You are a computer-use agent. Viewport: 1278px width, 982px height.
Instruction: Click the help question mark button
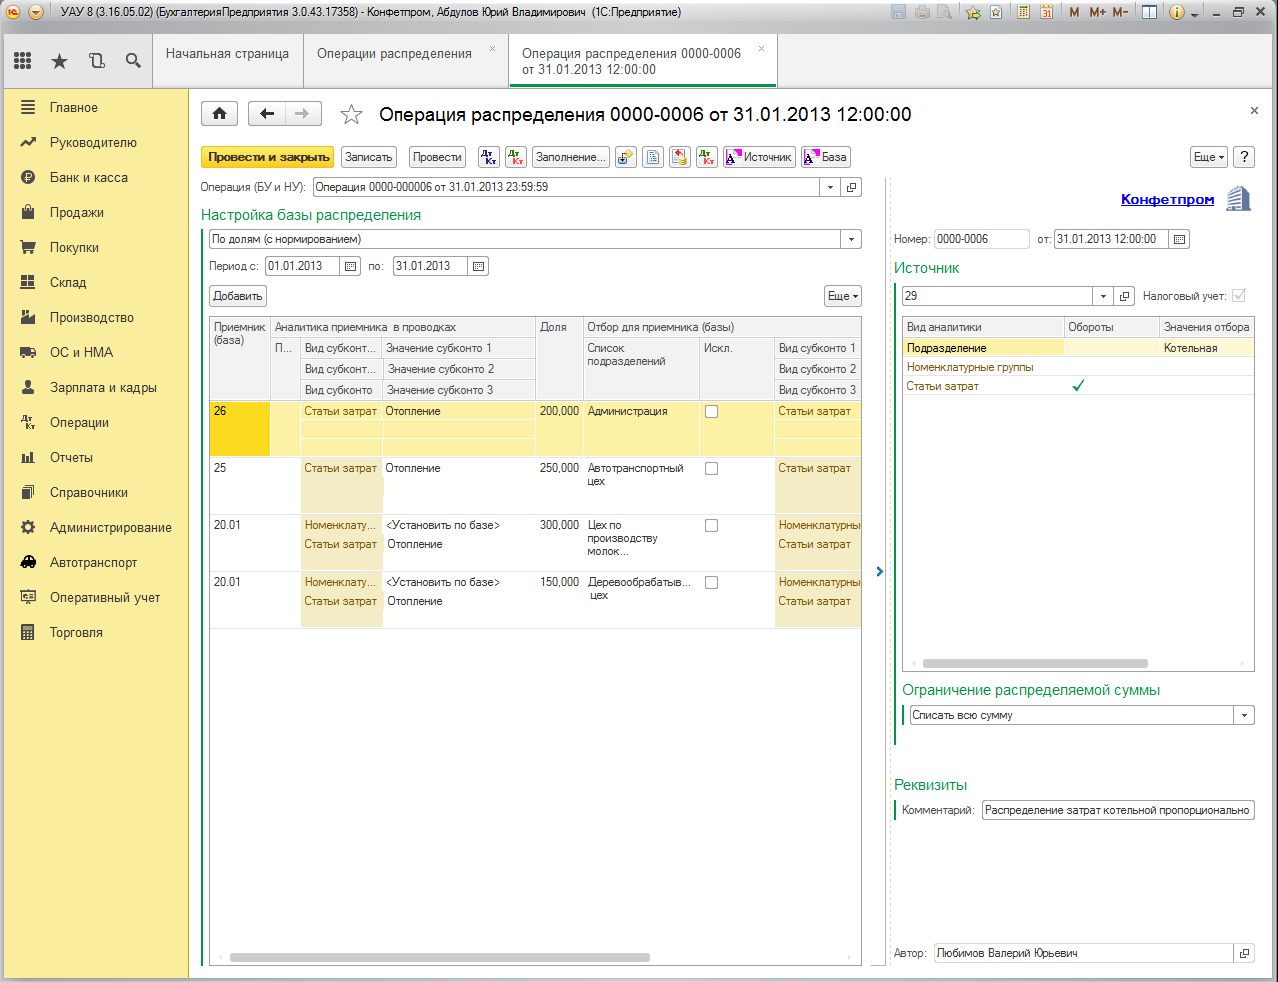[x=1244, y=157]
